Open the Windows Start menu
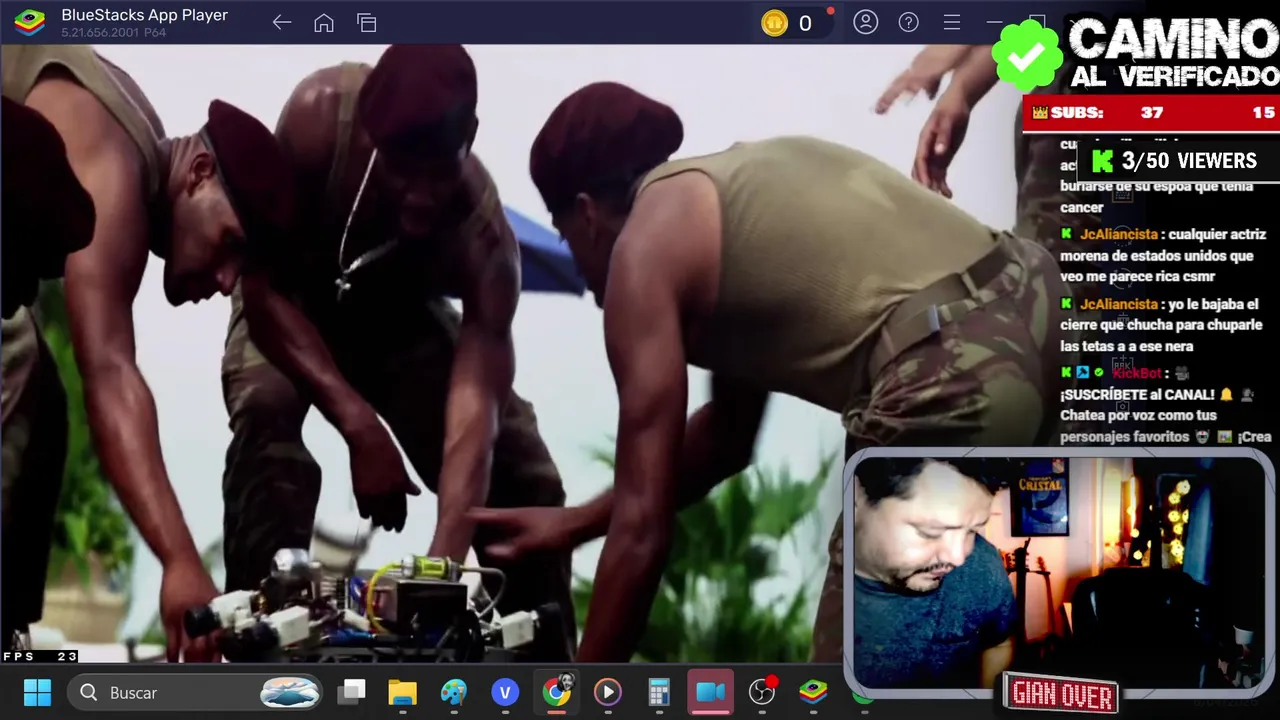This screenshot has width=1280, height=720. (38, 692)
